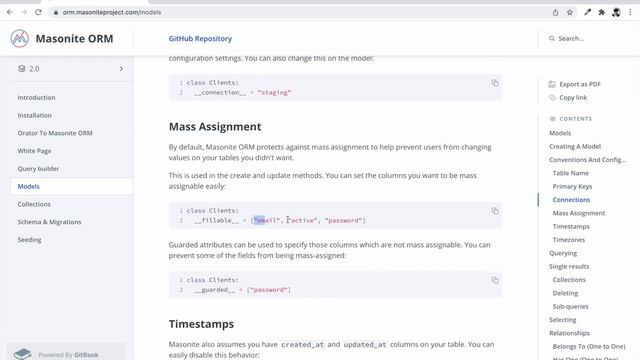Open the extensions puzzle icon
This screenshot has height=360, width=640.
tap(602, 12)
